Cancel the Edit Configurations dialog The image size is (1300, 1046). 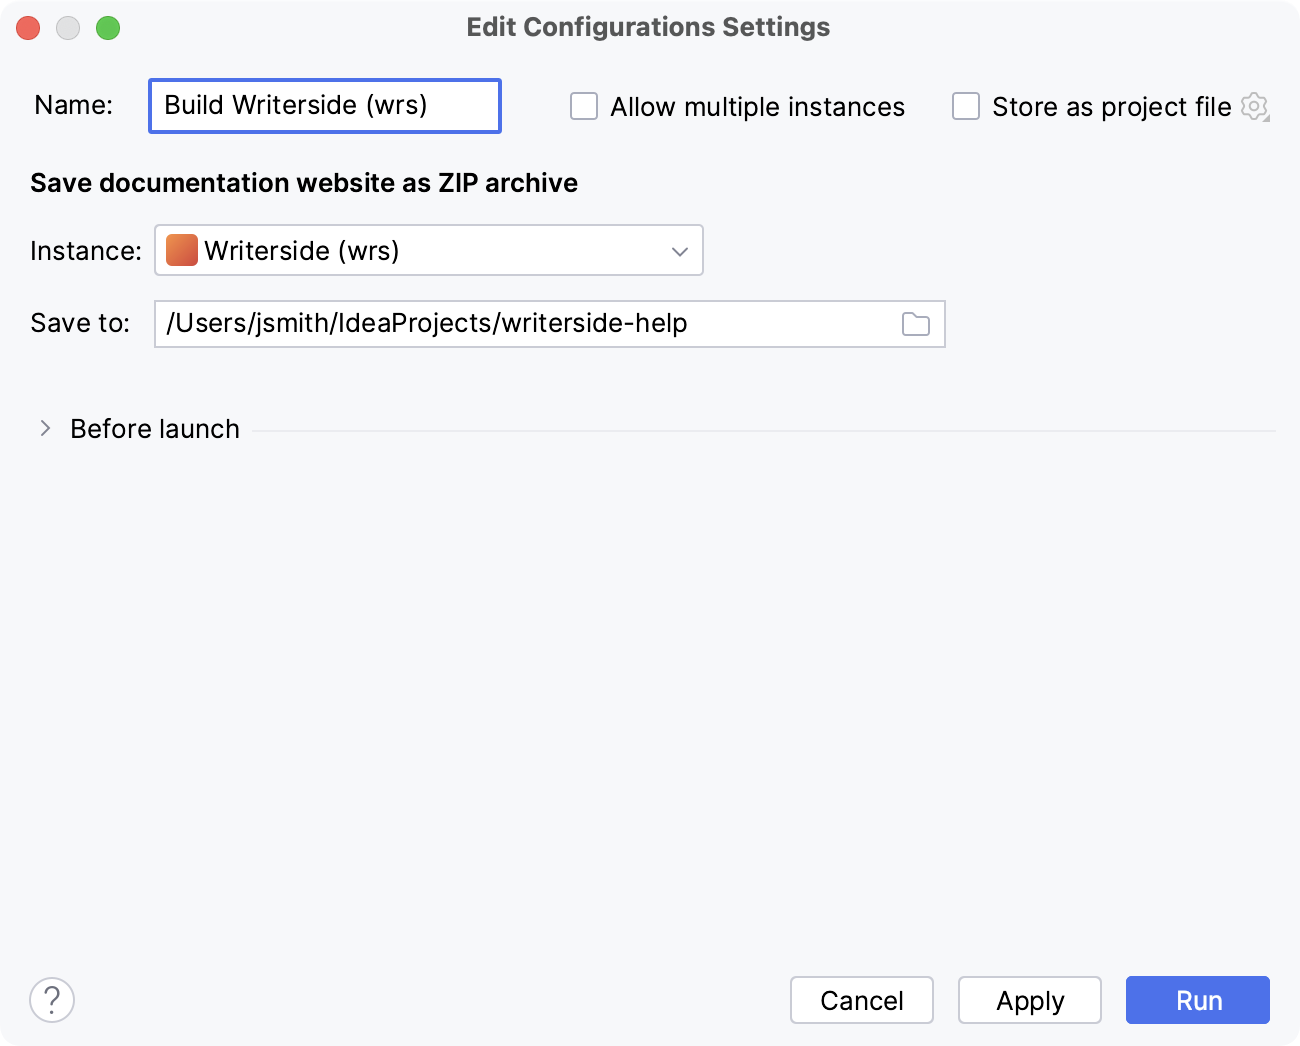861,1000
